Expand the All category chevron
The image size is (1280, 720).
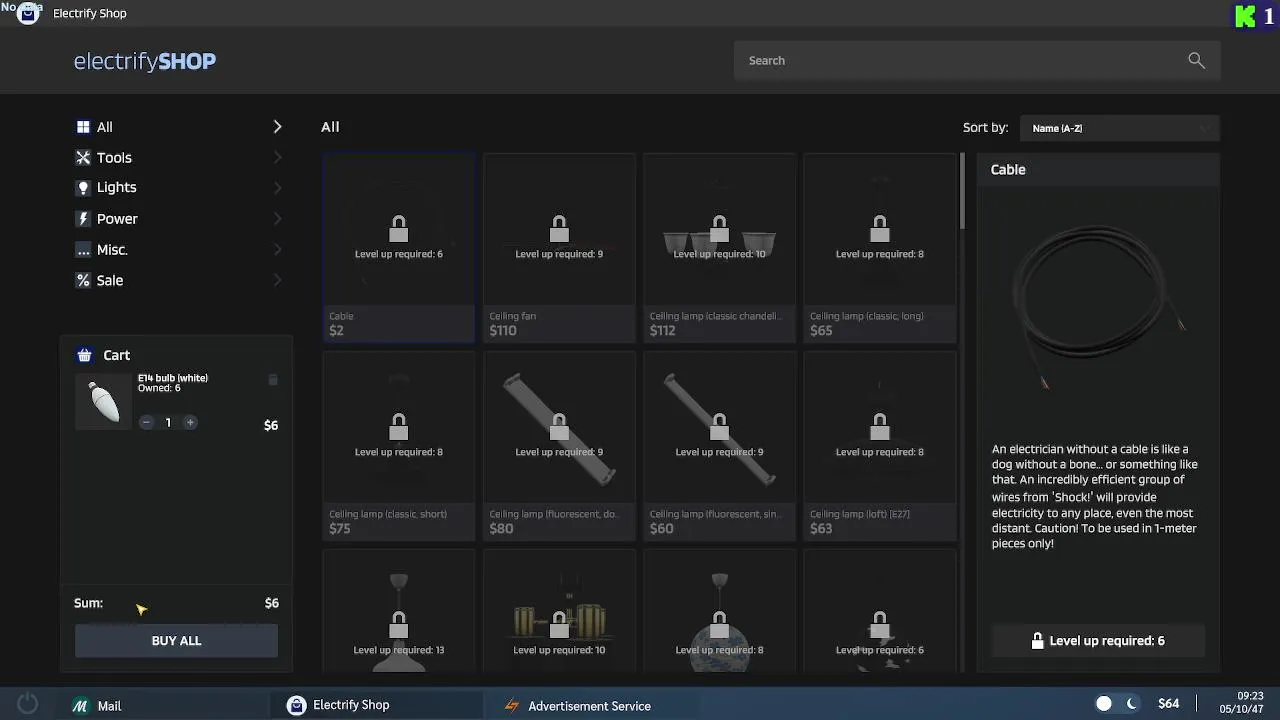[277, 127]
